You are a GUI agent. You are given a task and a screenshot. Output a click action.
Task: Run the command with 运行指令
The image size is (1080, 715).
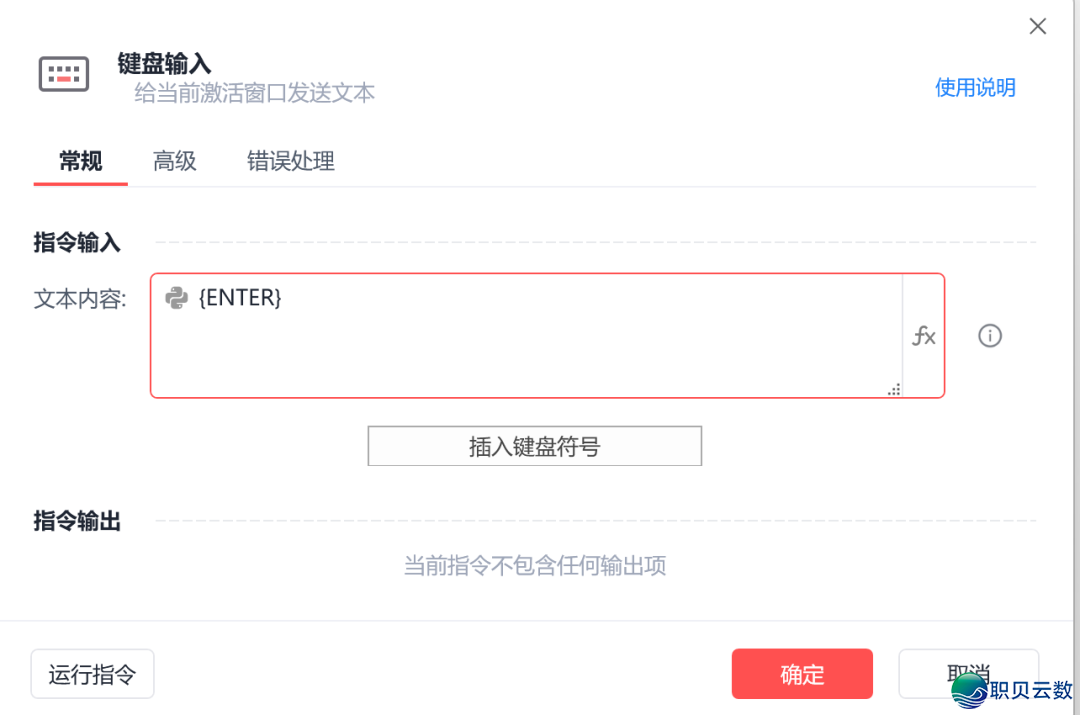point(92,674)
